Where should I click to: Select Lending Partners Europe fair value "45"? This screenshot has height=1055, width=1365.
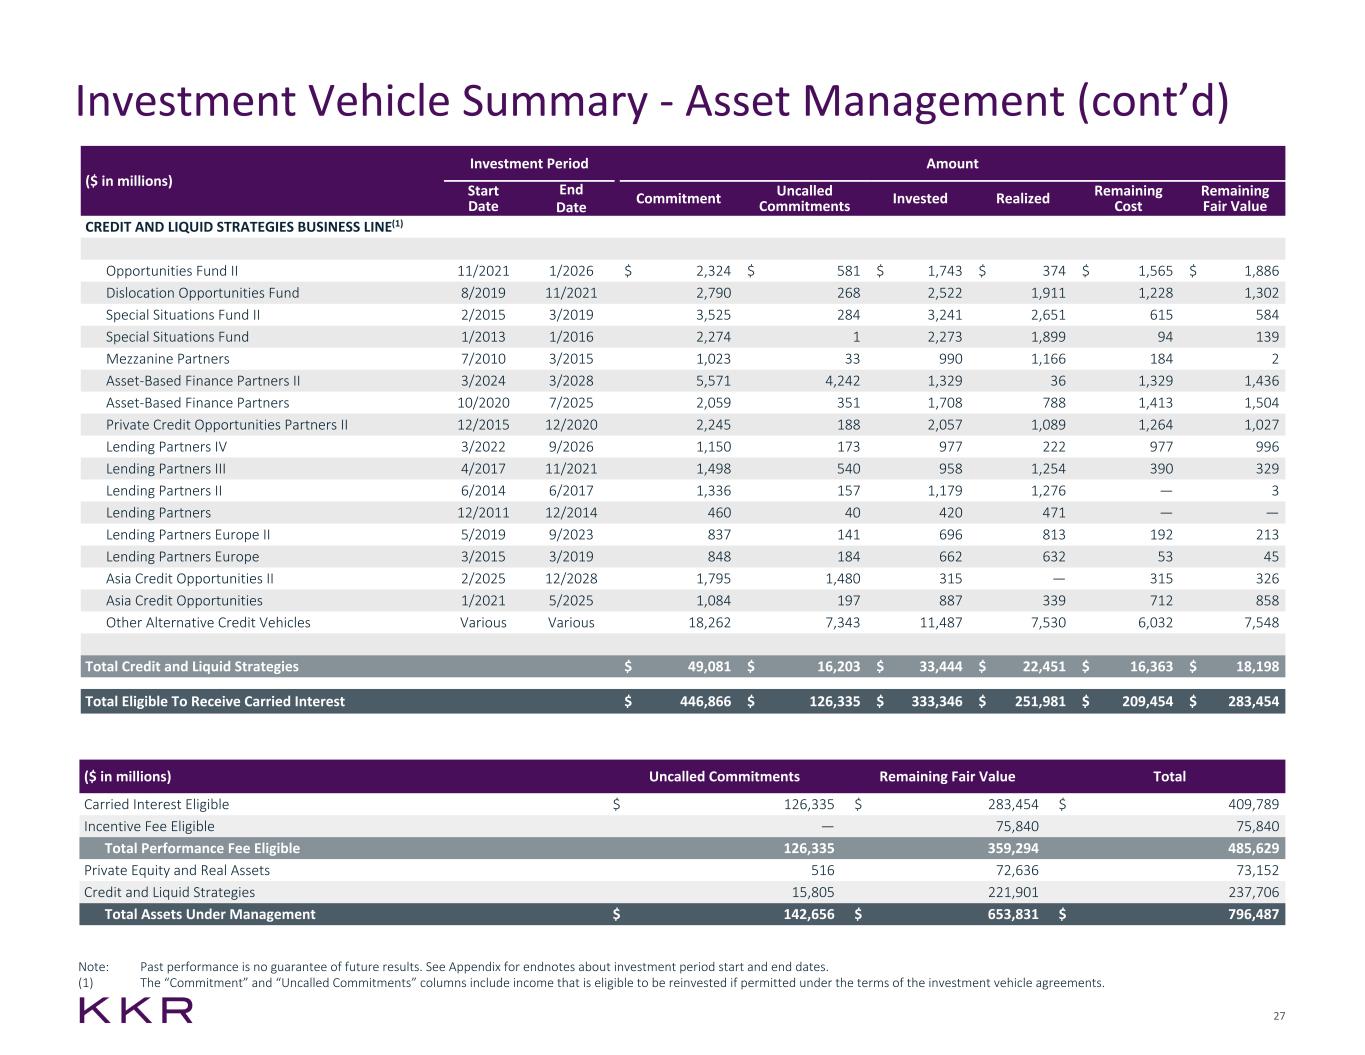[1270, 557]
